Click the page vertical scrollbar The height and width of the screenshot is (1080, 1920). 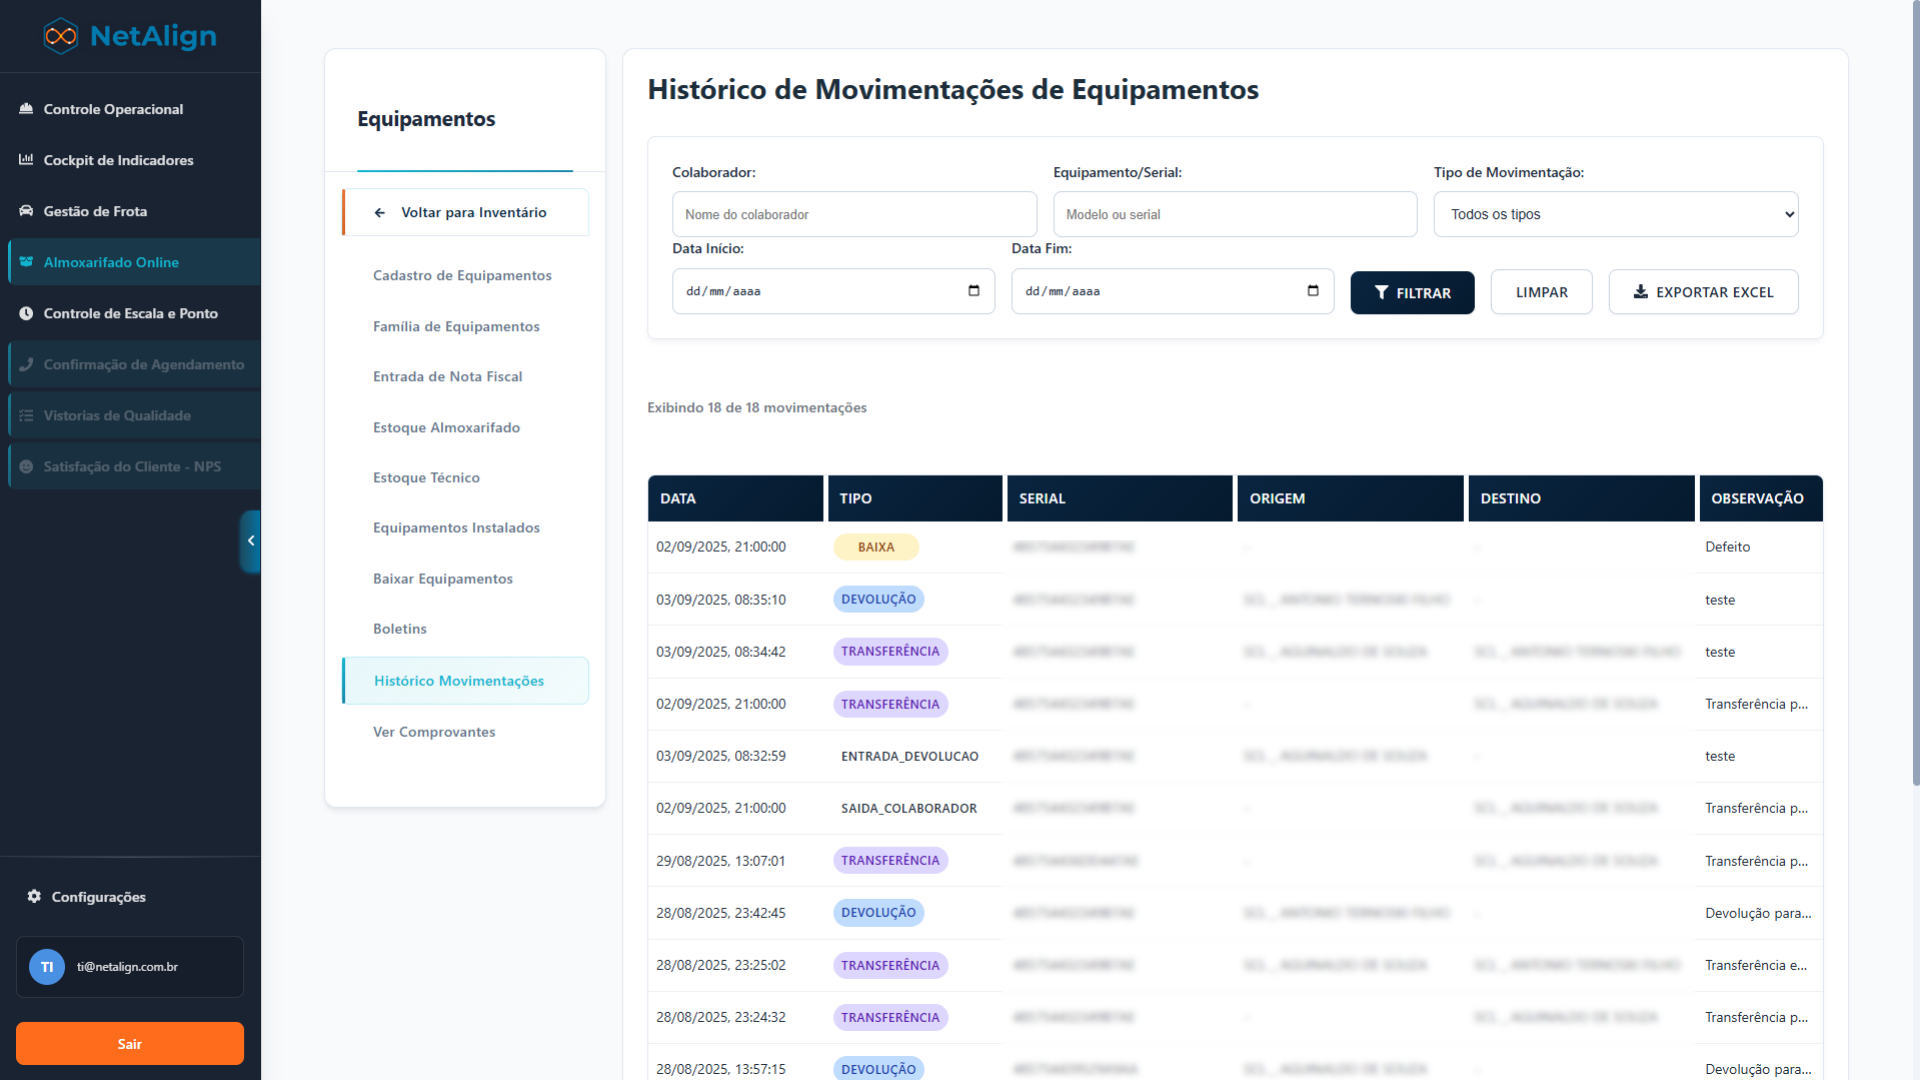[x=1914, y=400]
